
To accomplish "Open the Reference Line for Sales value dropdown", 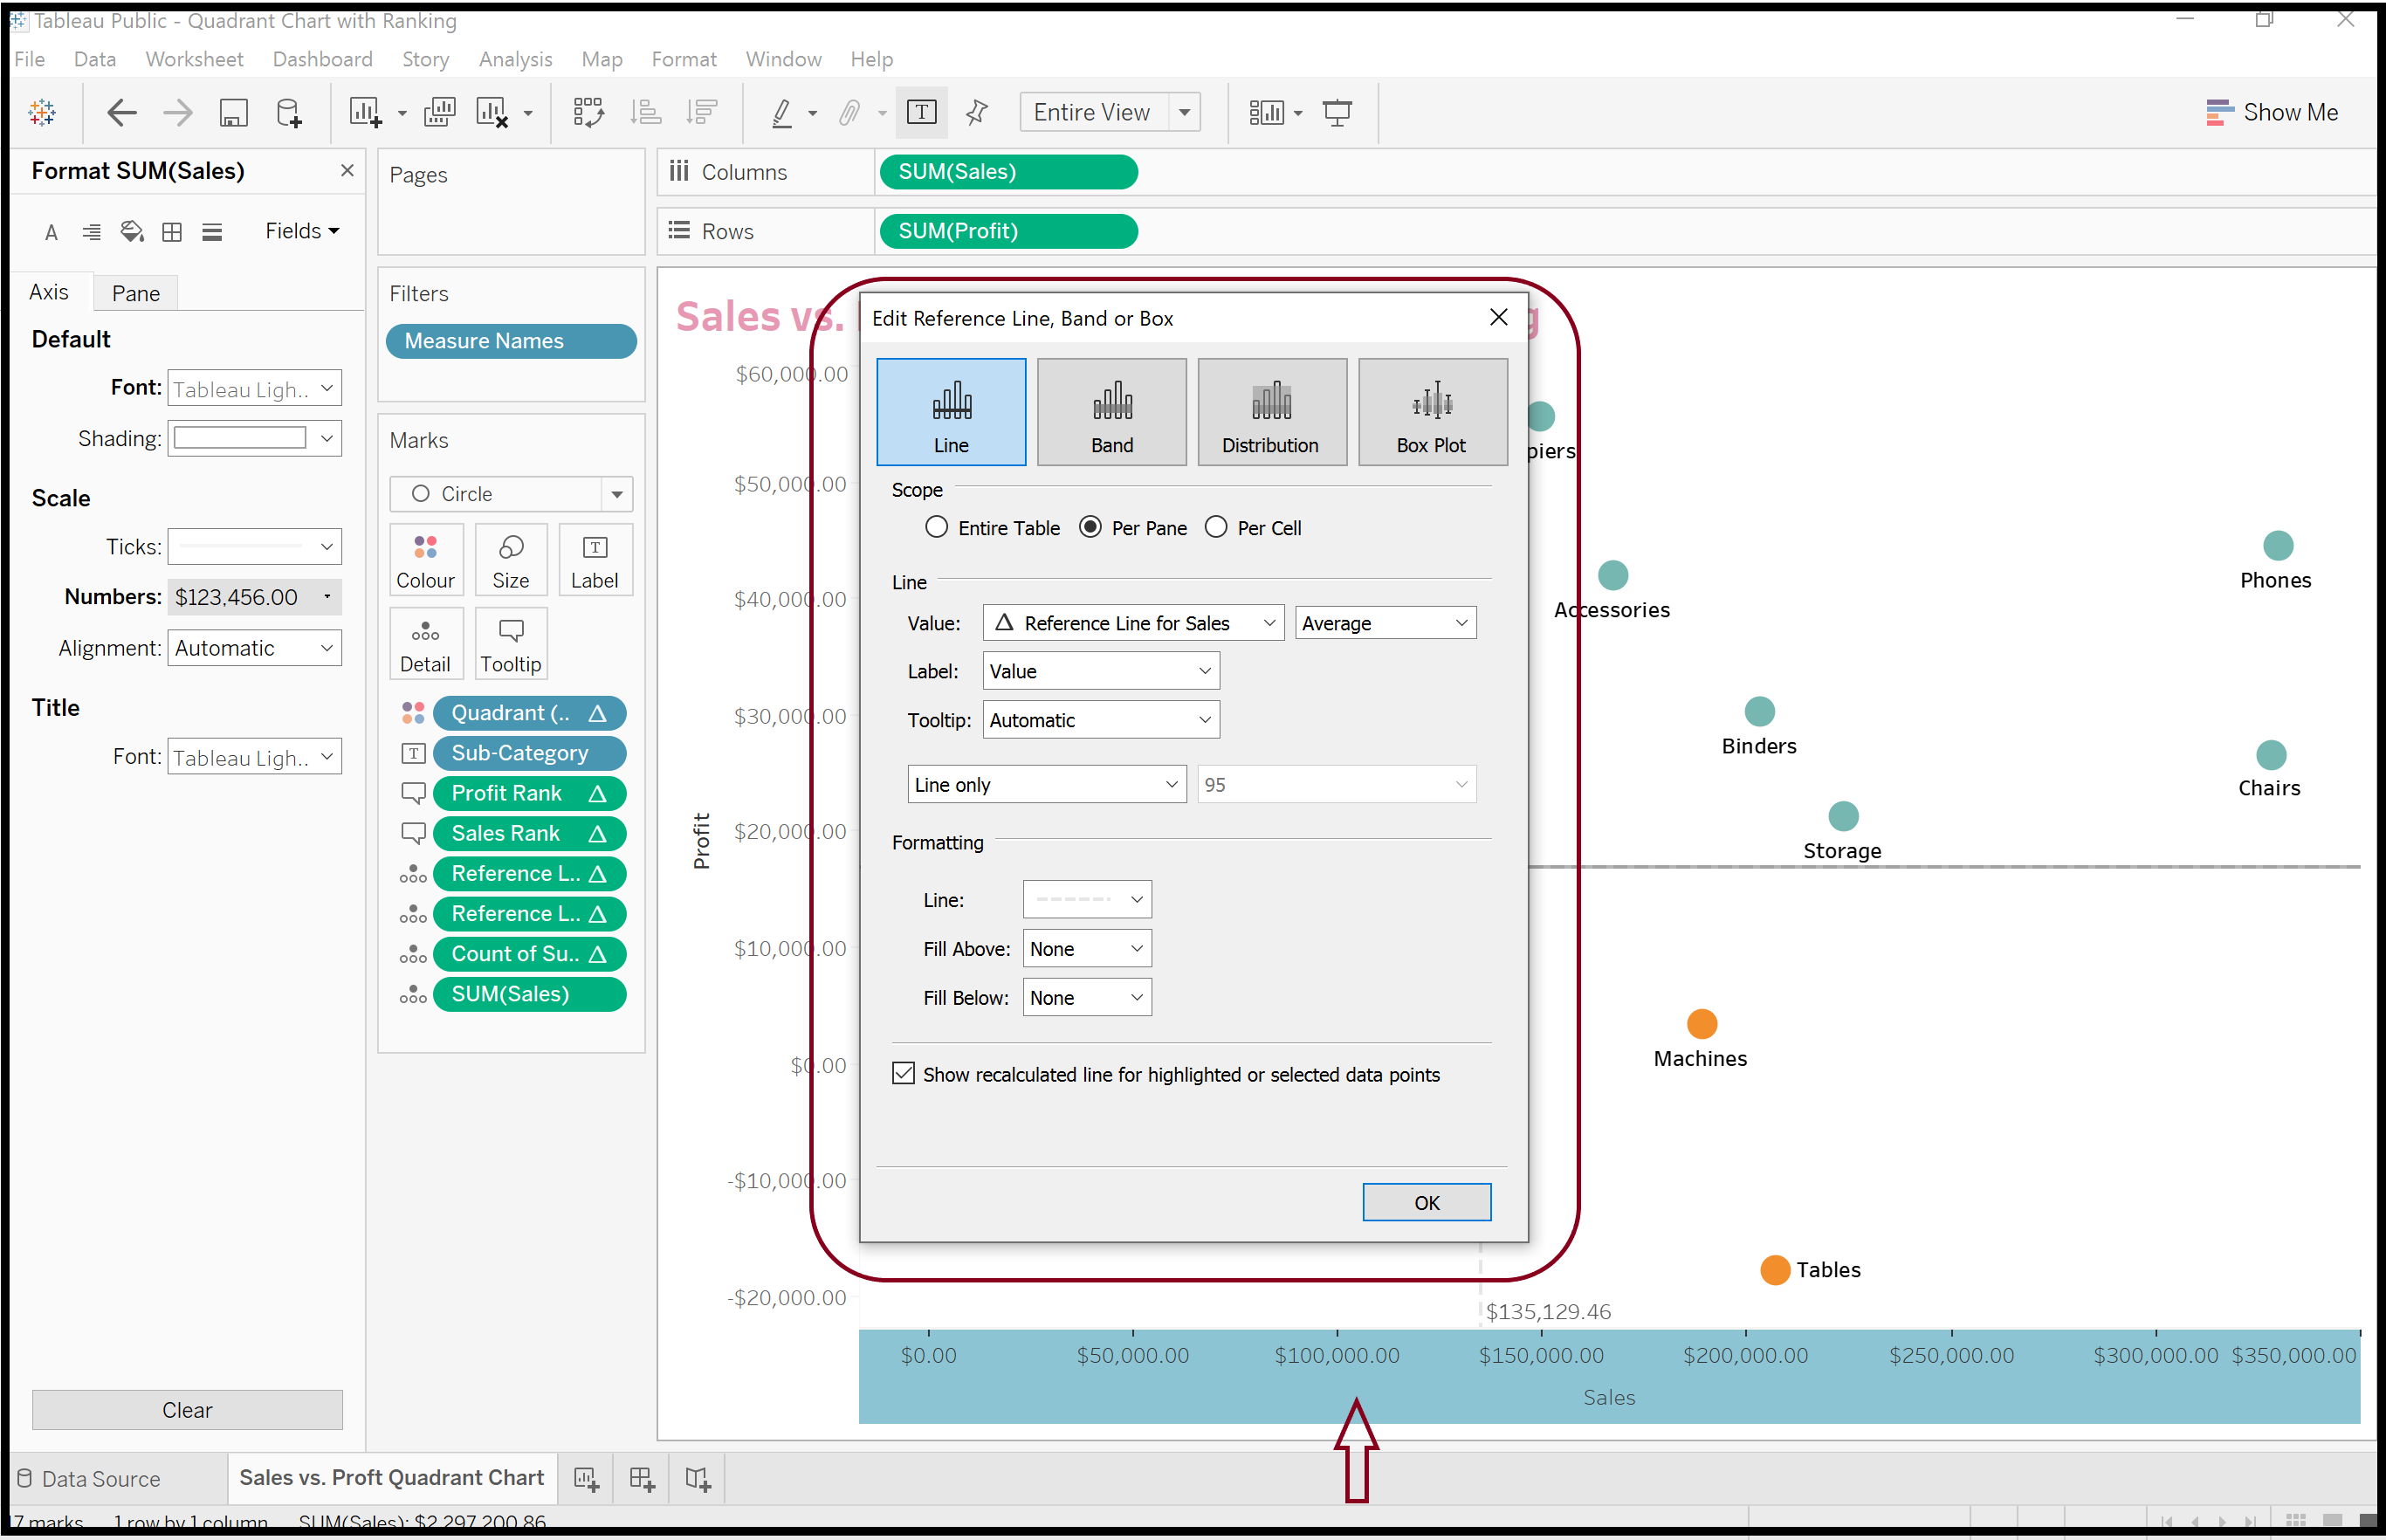I will point(1133,623).
